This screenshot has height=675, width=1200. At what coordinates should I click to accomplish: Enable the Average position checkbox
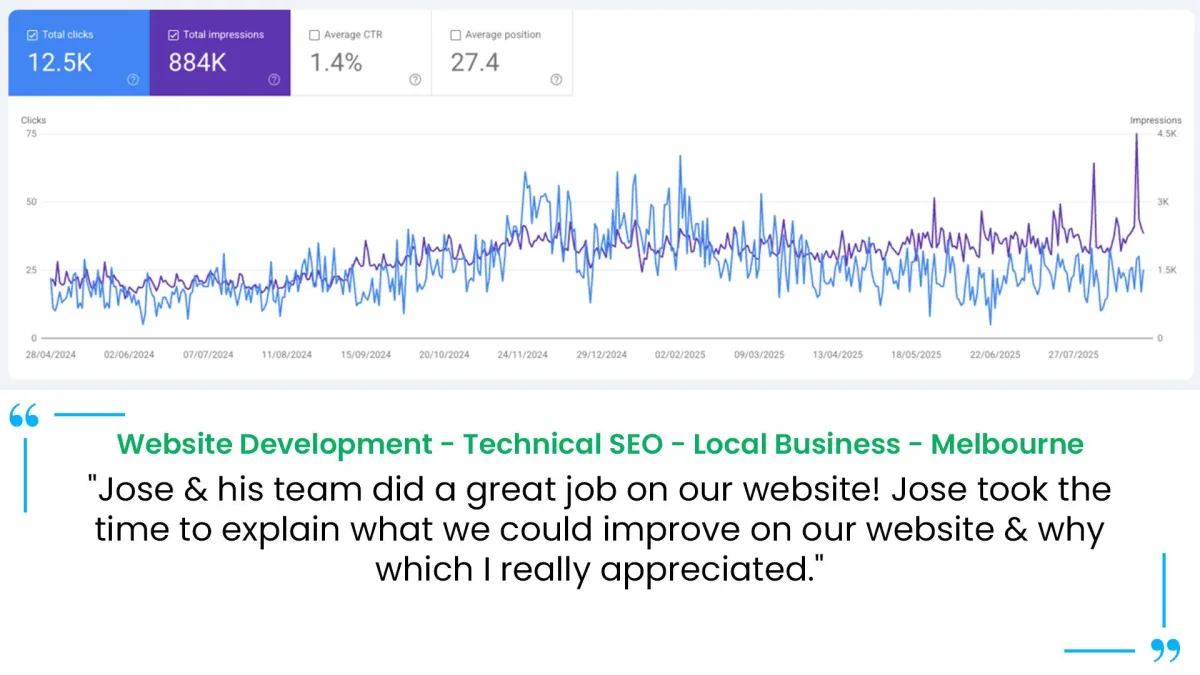(456, 35)
